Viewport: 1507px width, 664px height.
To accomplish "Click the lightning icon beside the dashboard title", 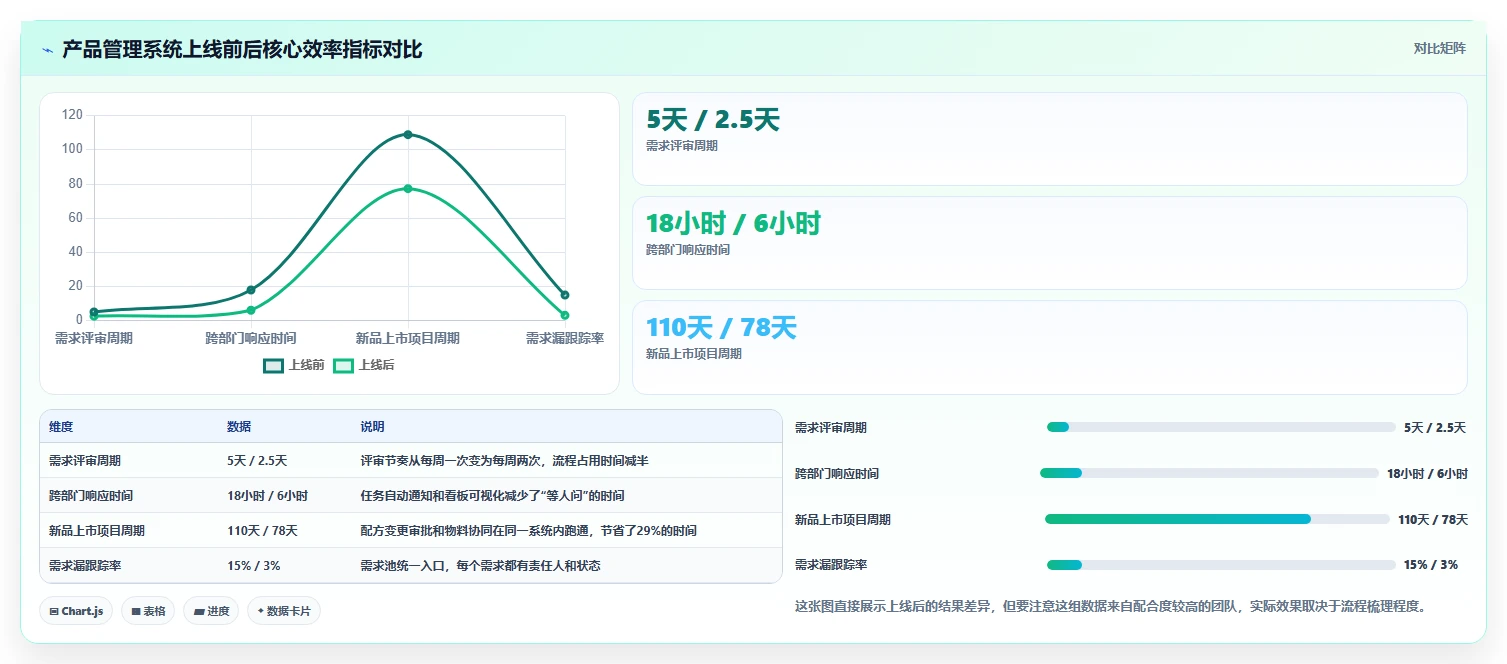I will pos(47,50).
